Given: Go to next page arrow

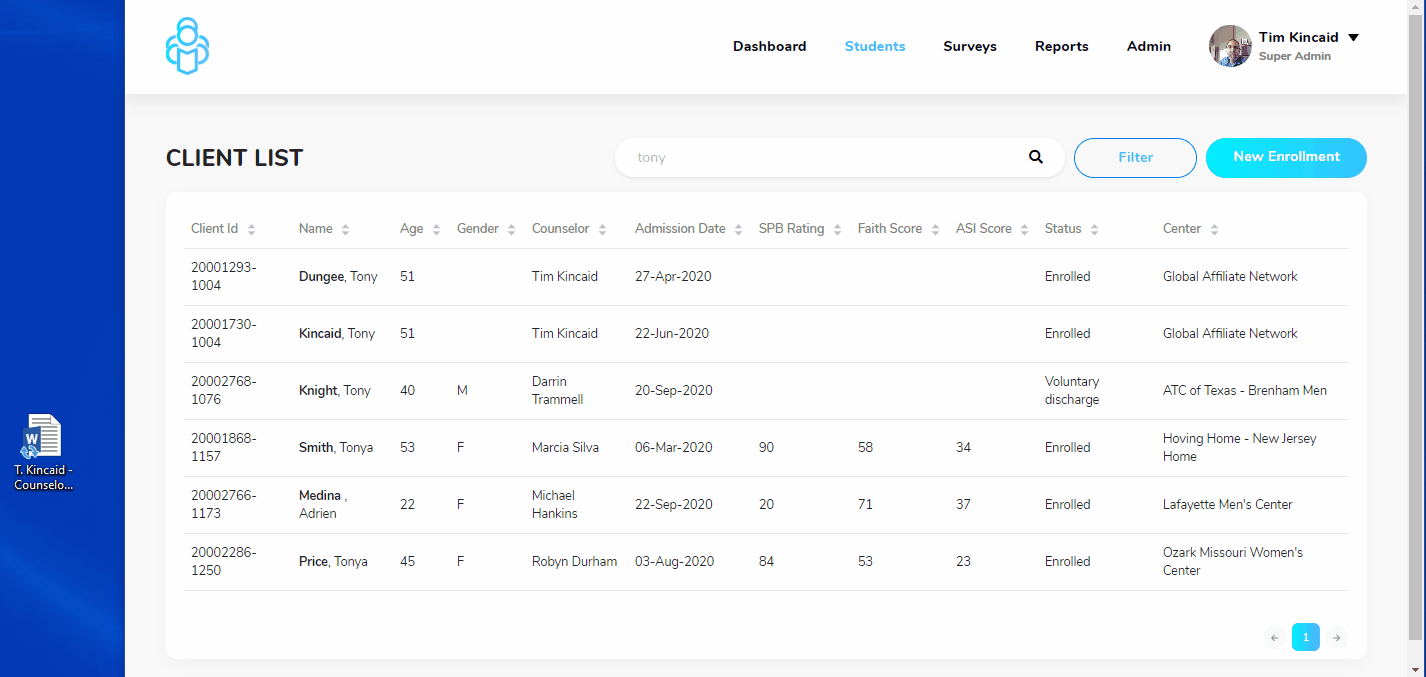Looking at the screenshot, I should point(1336,637).
